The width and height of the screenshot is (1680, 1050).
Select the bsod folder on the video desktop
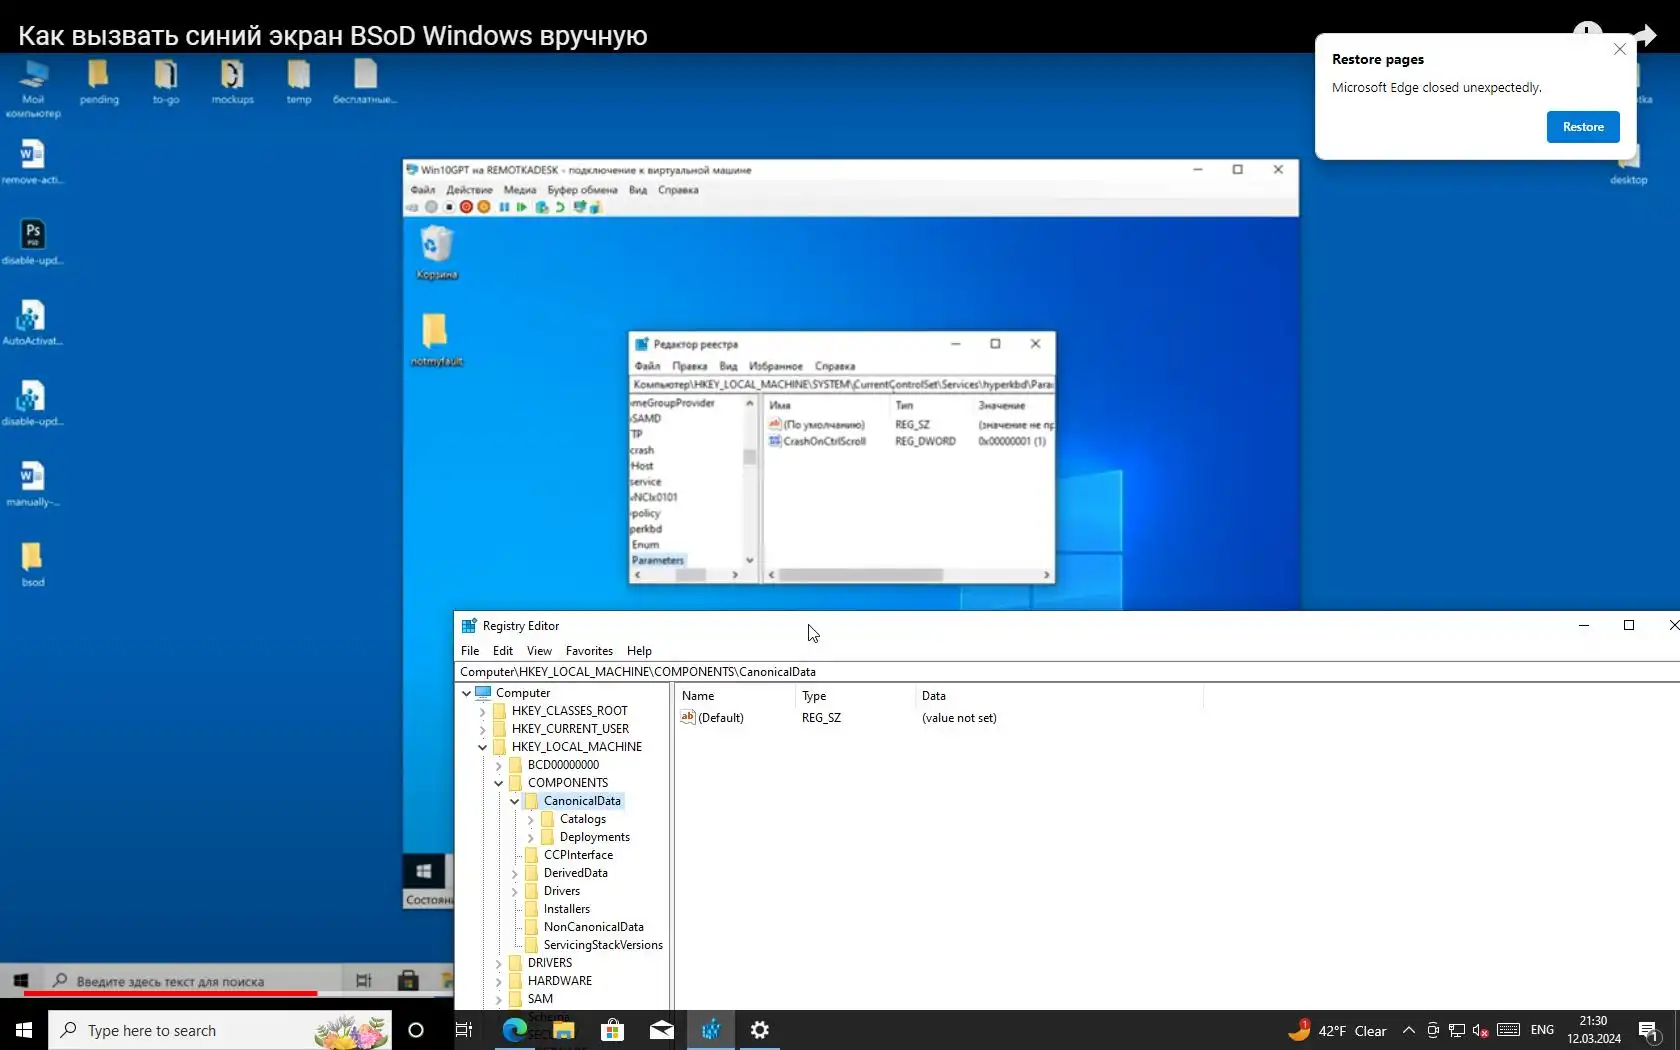pos(32,564)
